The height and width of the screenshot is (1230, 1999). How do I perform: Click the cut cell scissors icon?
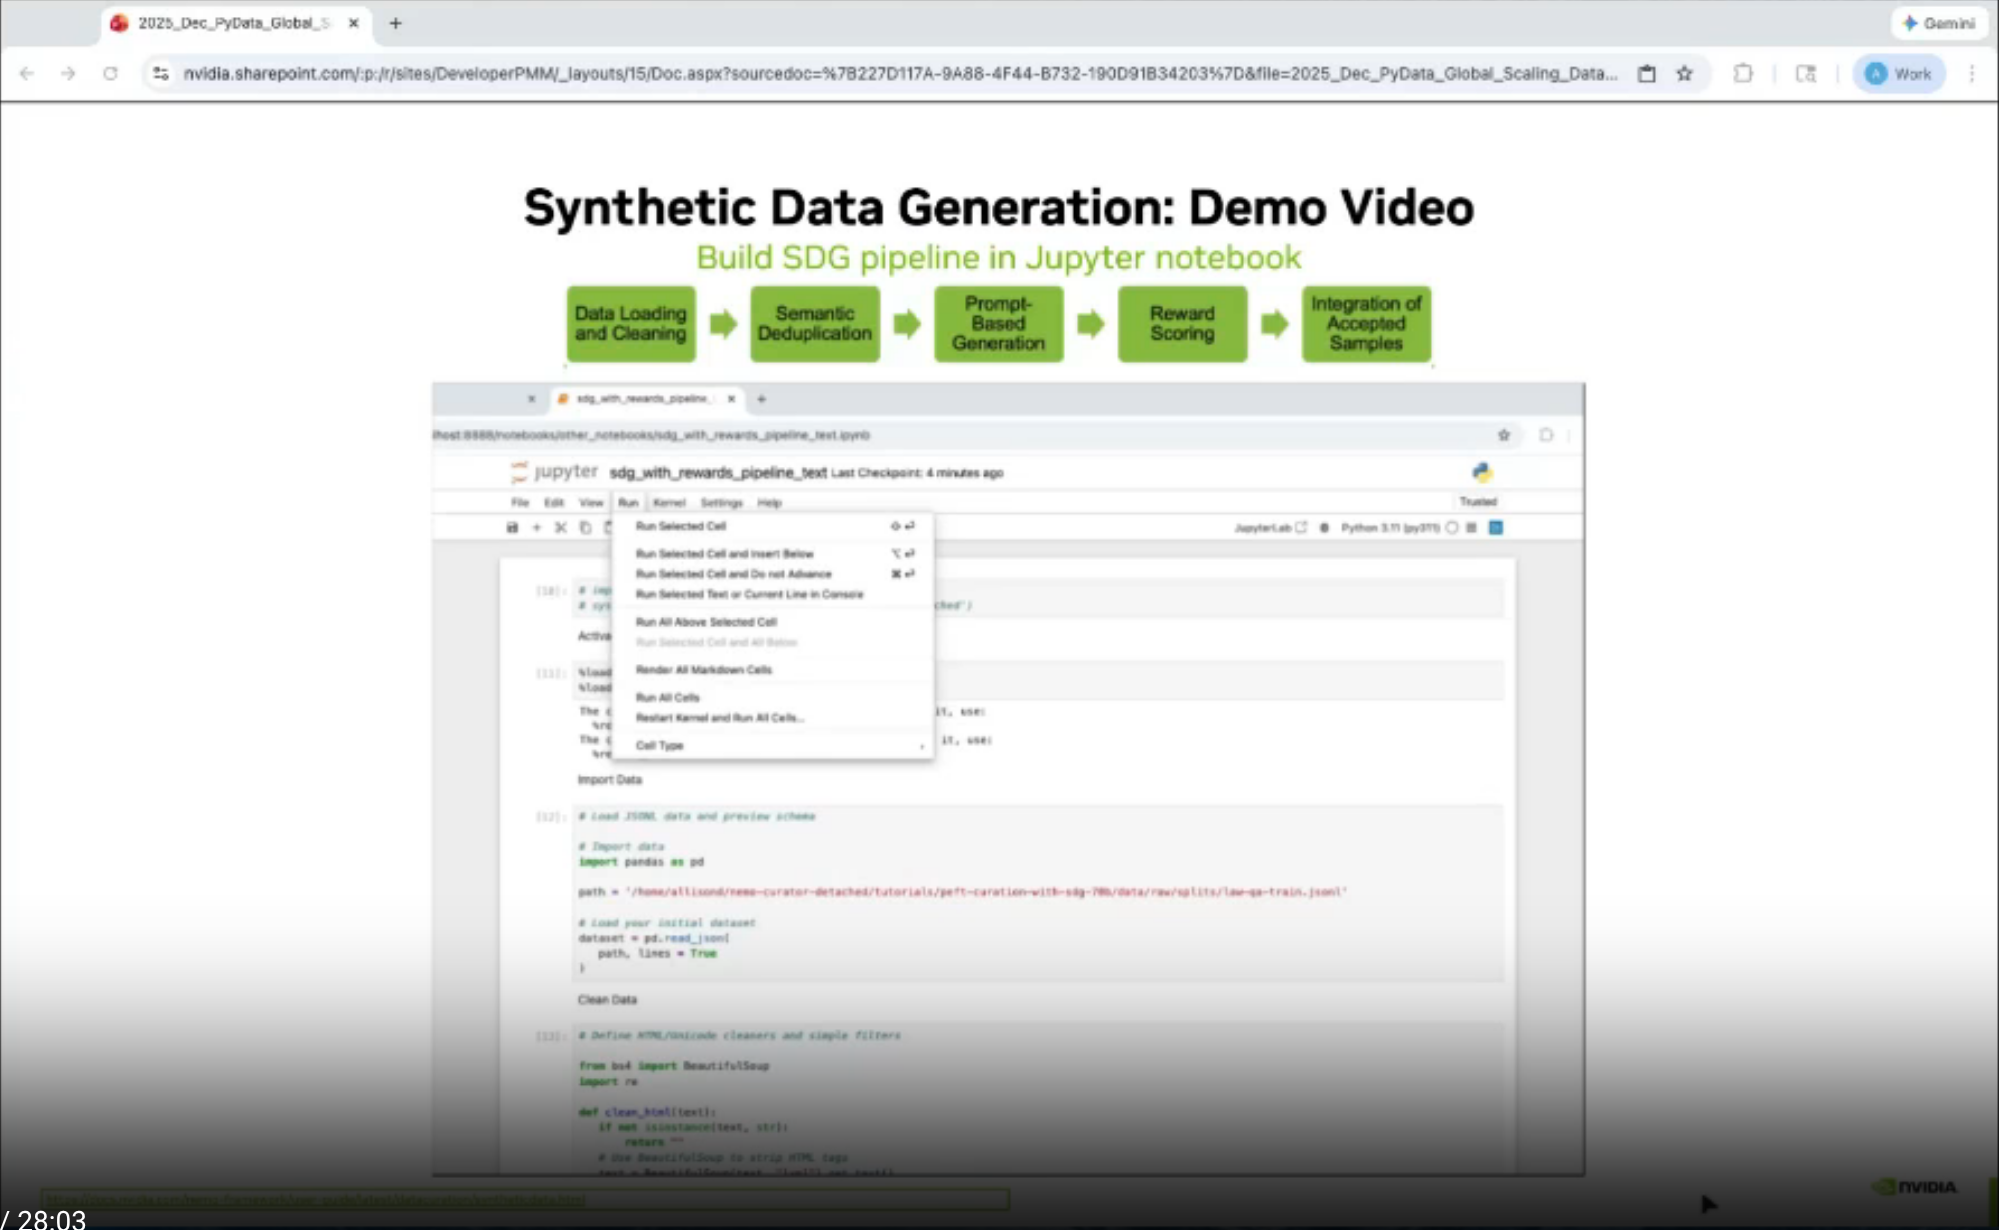[x=561, y=528]
